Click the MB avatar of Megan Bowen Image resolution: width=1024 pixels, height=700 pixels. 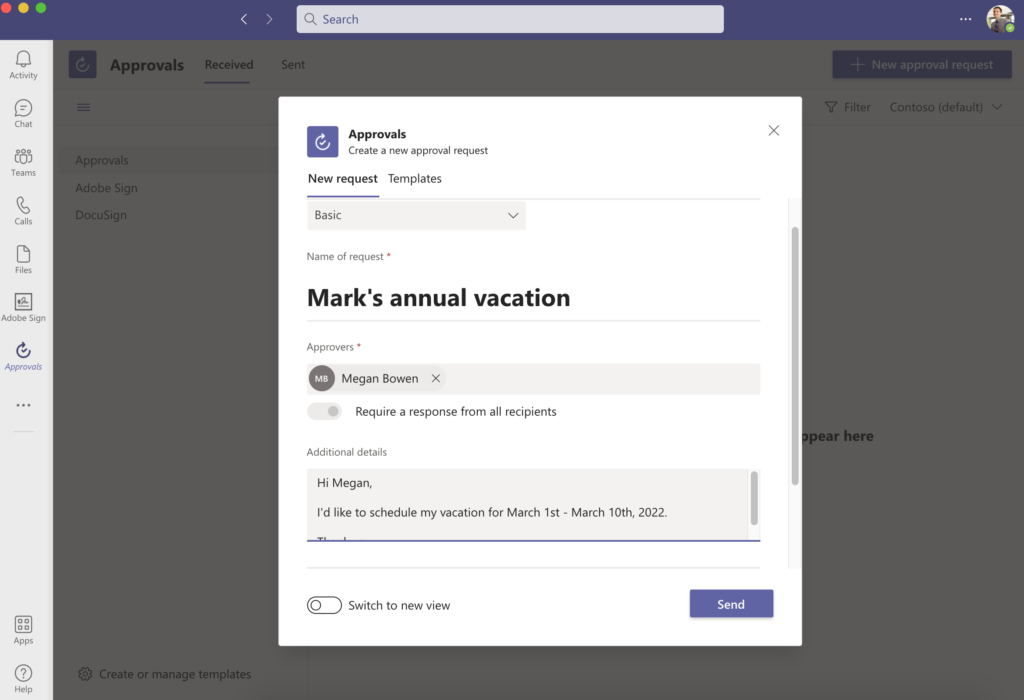(321, 378)
